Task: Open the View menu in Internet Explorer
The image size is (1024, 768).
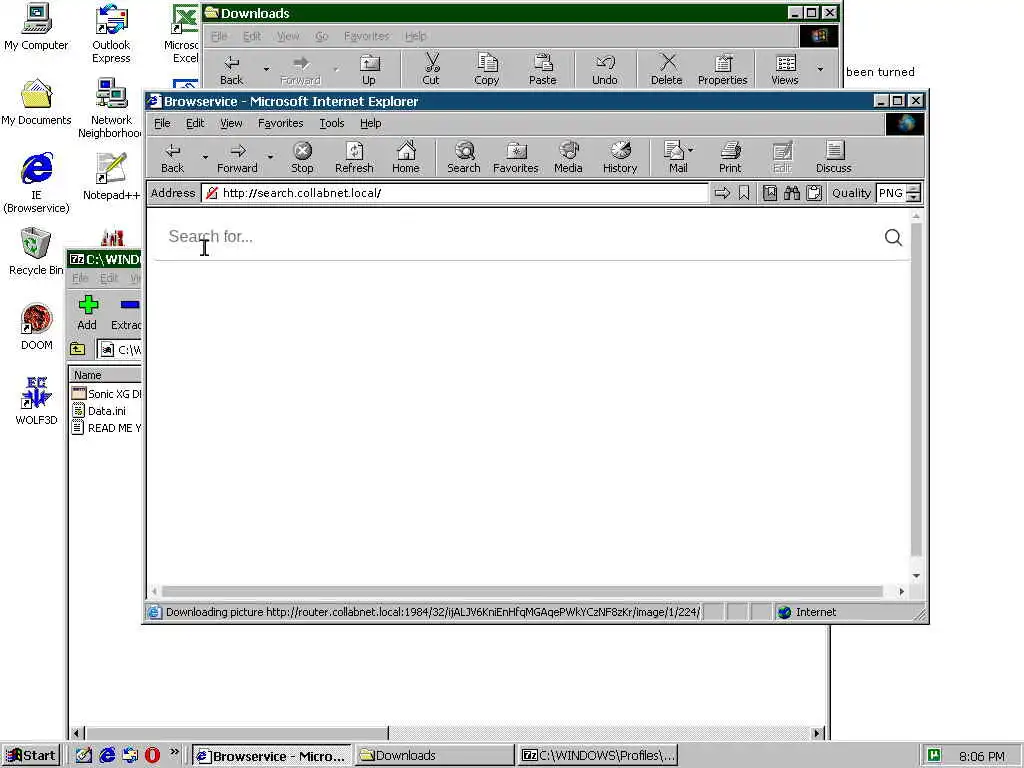Action: 231,123
